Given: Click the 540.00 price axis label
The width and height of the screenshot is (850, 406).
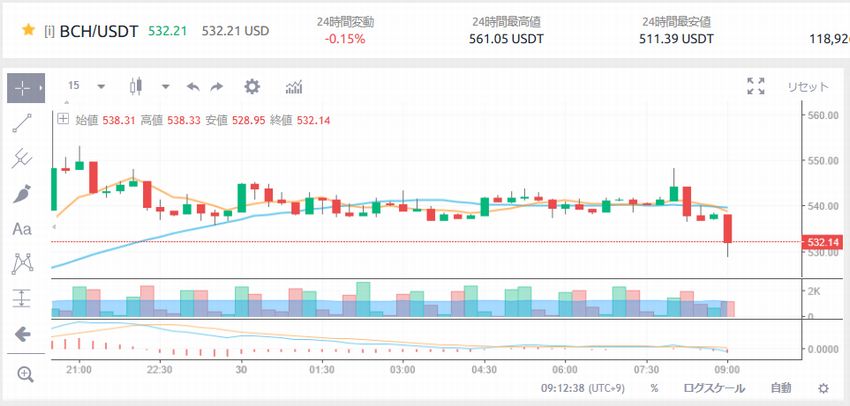Looking at the screenshot, I should [x=821, y=206].
